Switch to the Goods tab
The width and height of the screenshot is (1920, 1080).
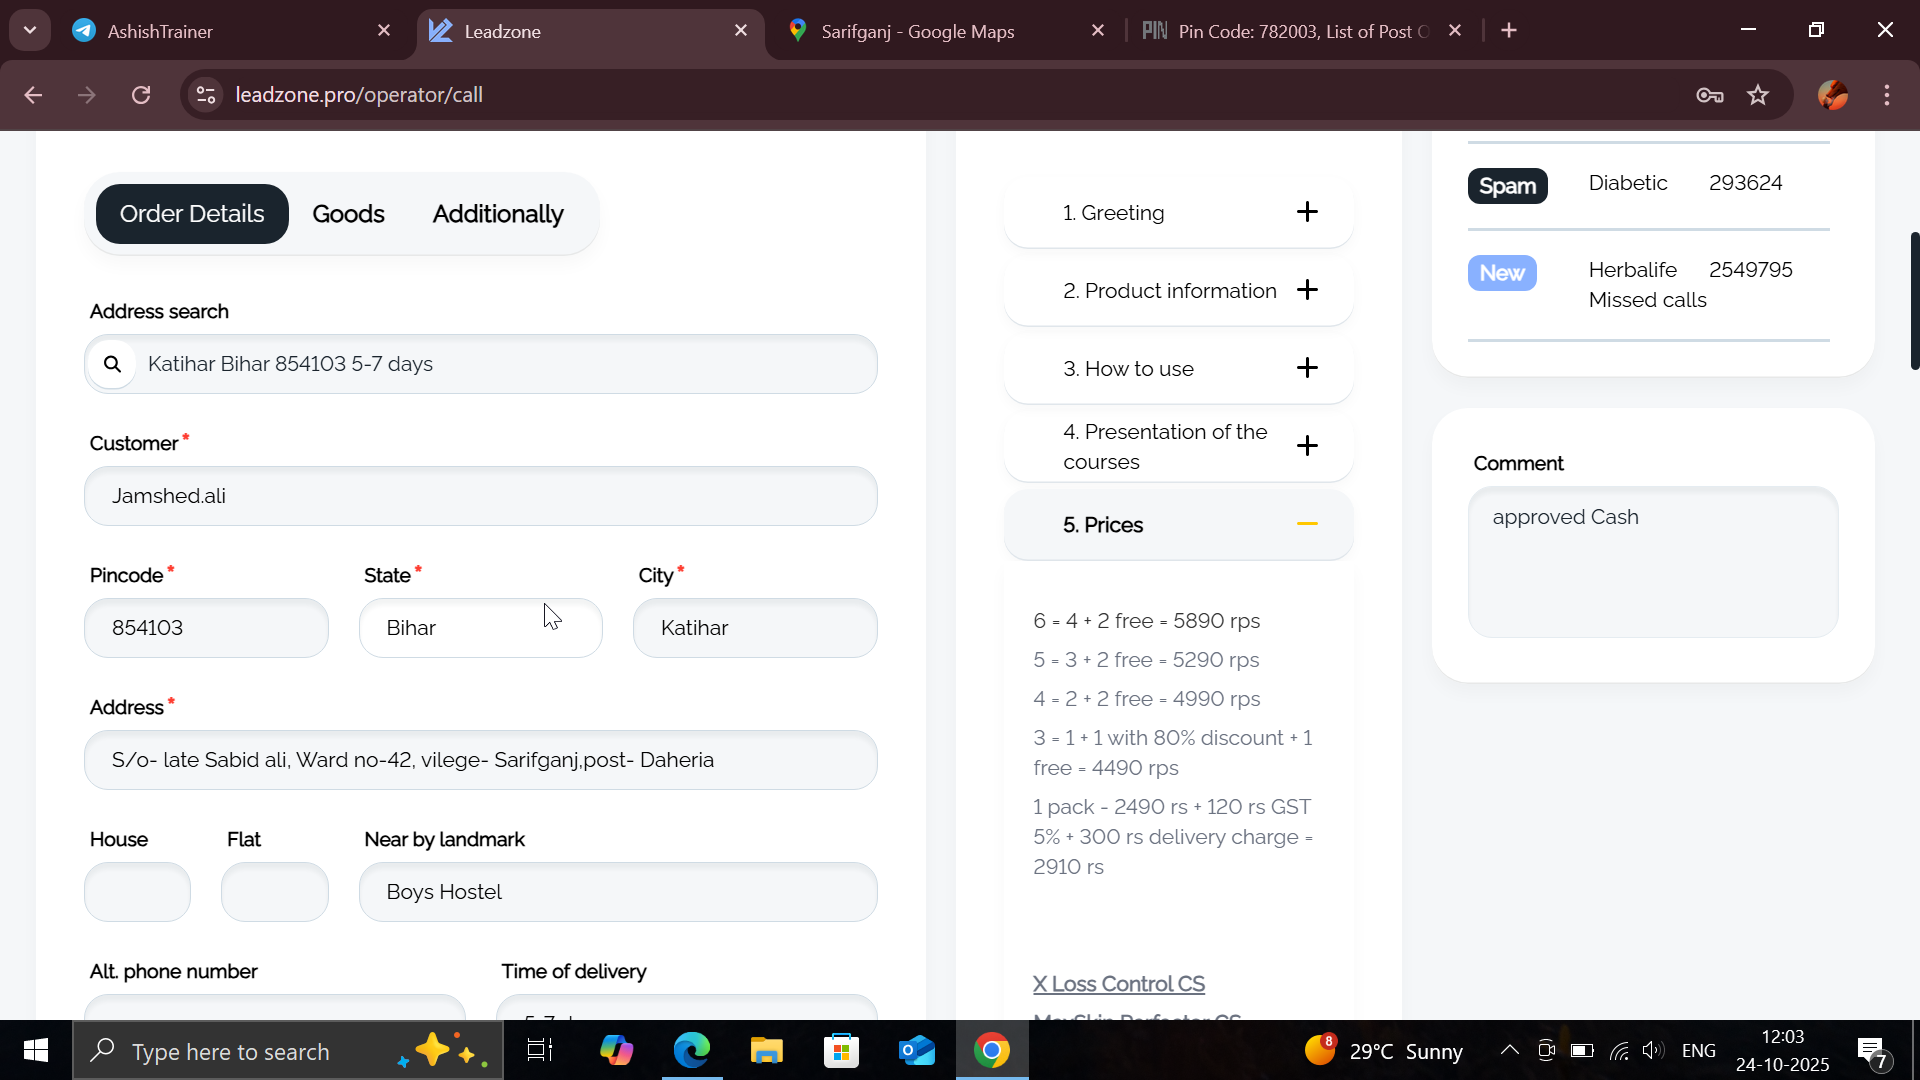pyautogui.click(x=348, y=214)
